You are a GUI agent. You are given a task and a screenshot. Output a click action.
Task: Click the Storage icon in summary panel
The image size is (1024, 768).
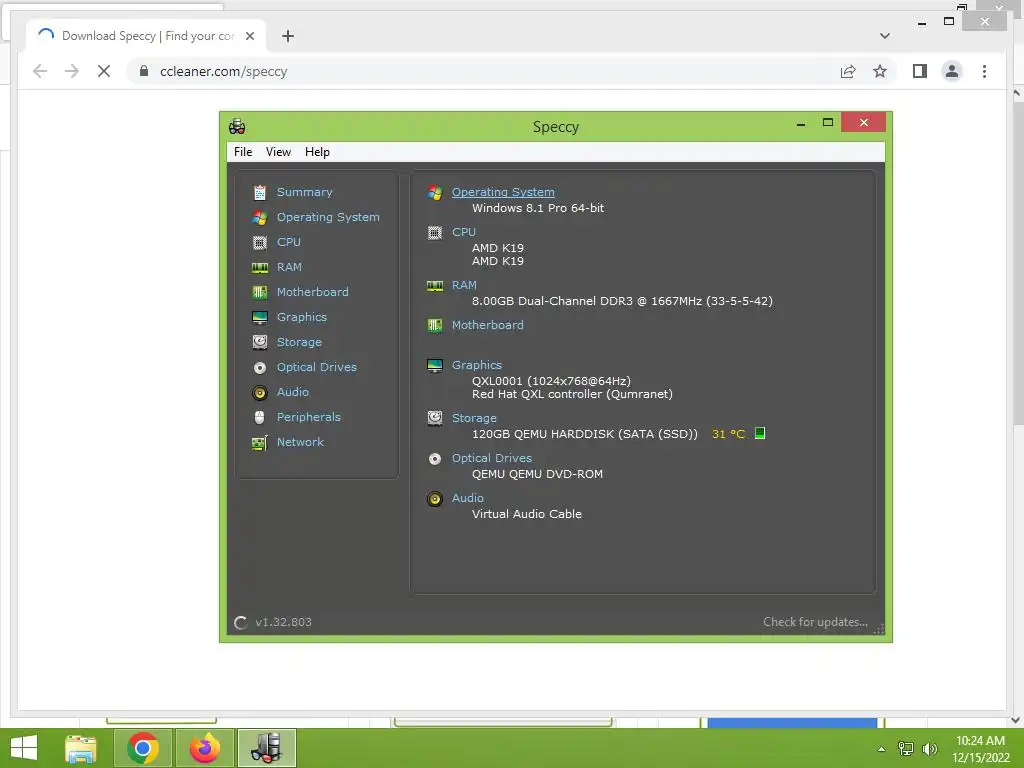point(435,418)
